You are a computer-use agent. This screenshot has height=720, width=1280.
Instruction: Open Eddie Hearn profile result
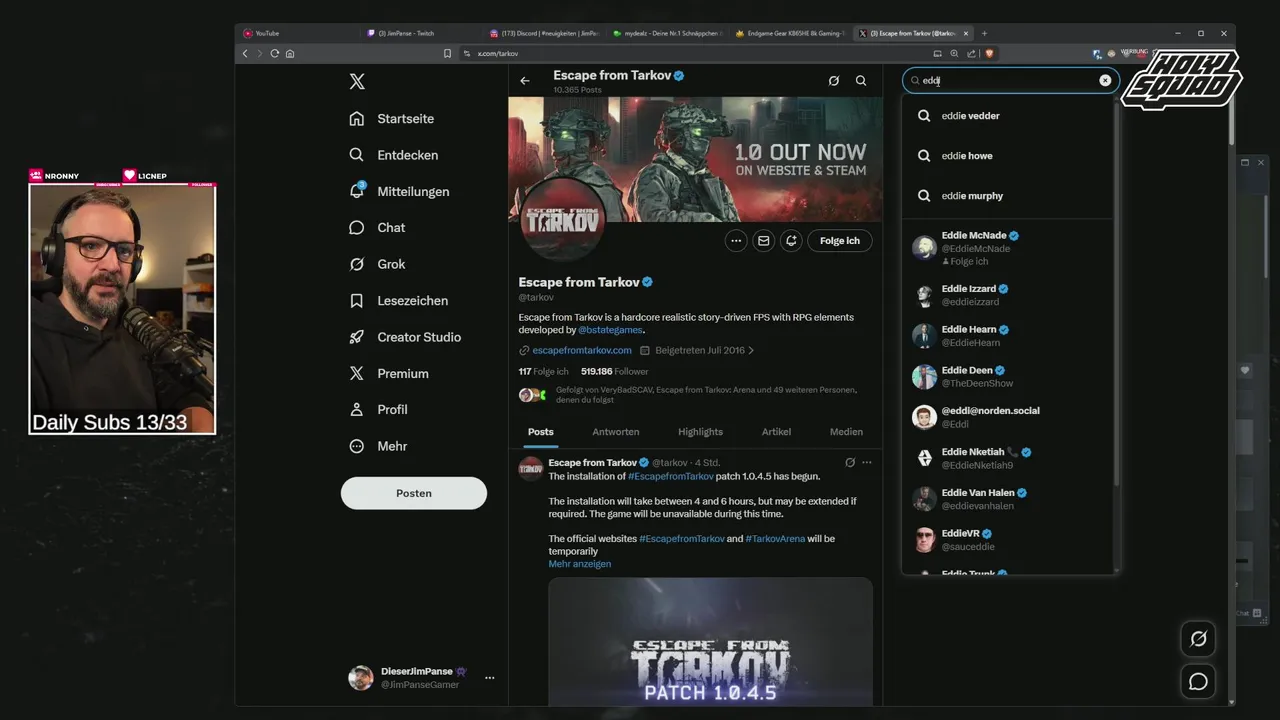(x=1008, y=336)
